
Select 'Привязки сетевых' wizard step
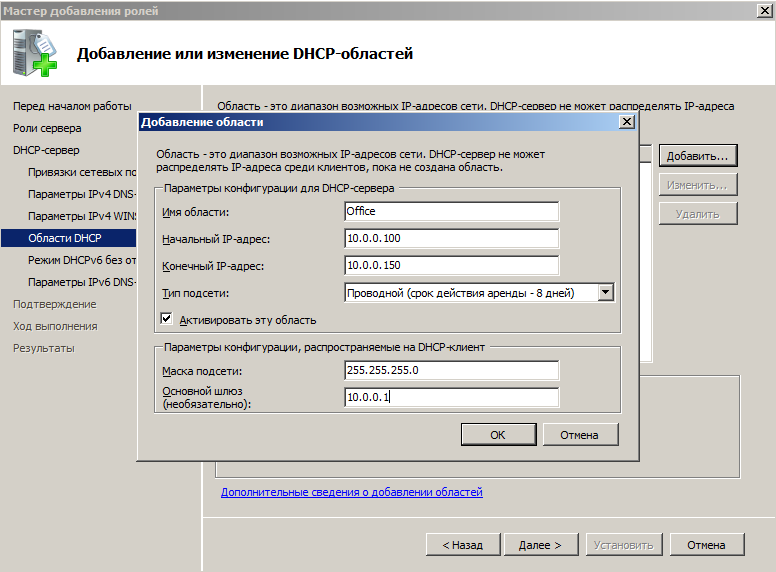tap(82, 172)
